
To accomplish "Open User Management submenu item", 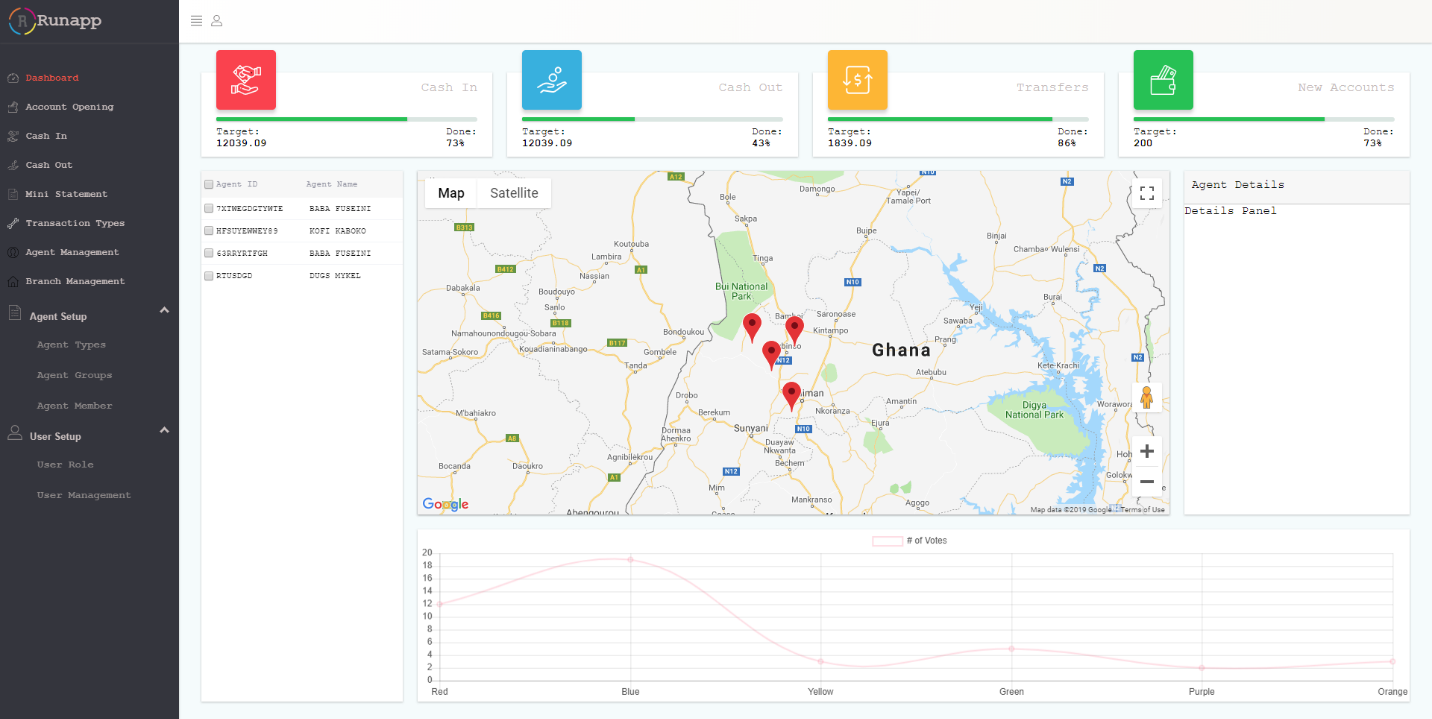I will tap(83, 495).
